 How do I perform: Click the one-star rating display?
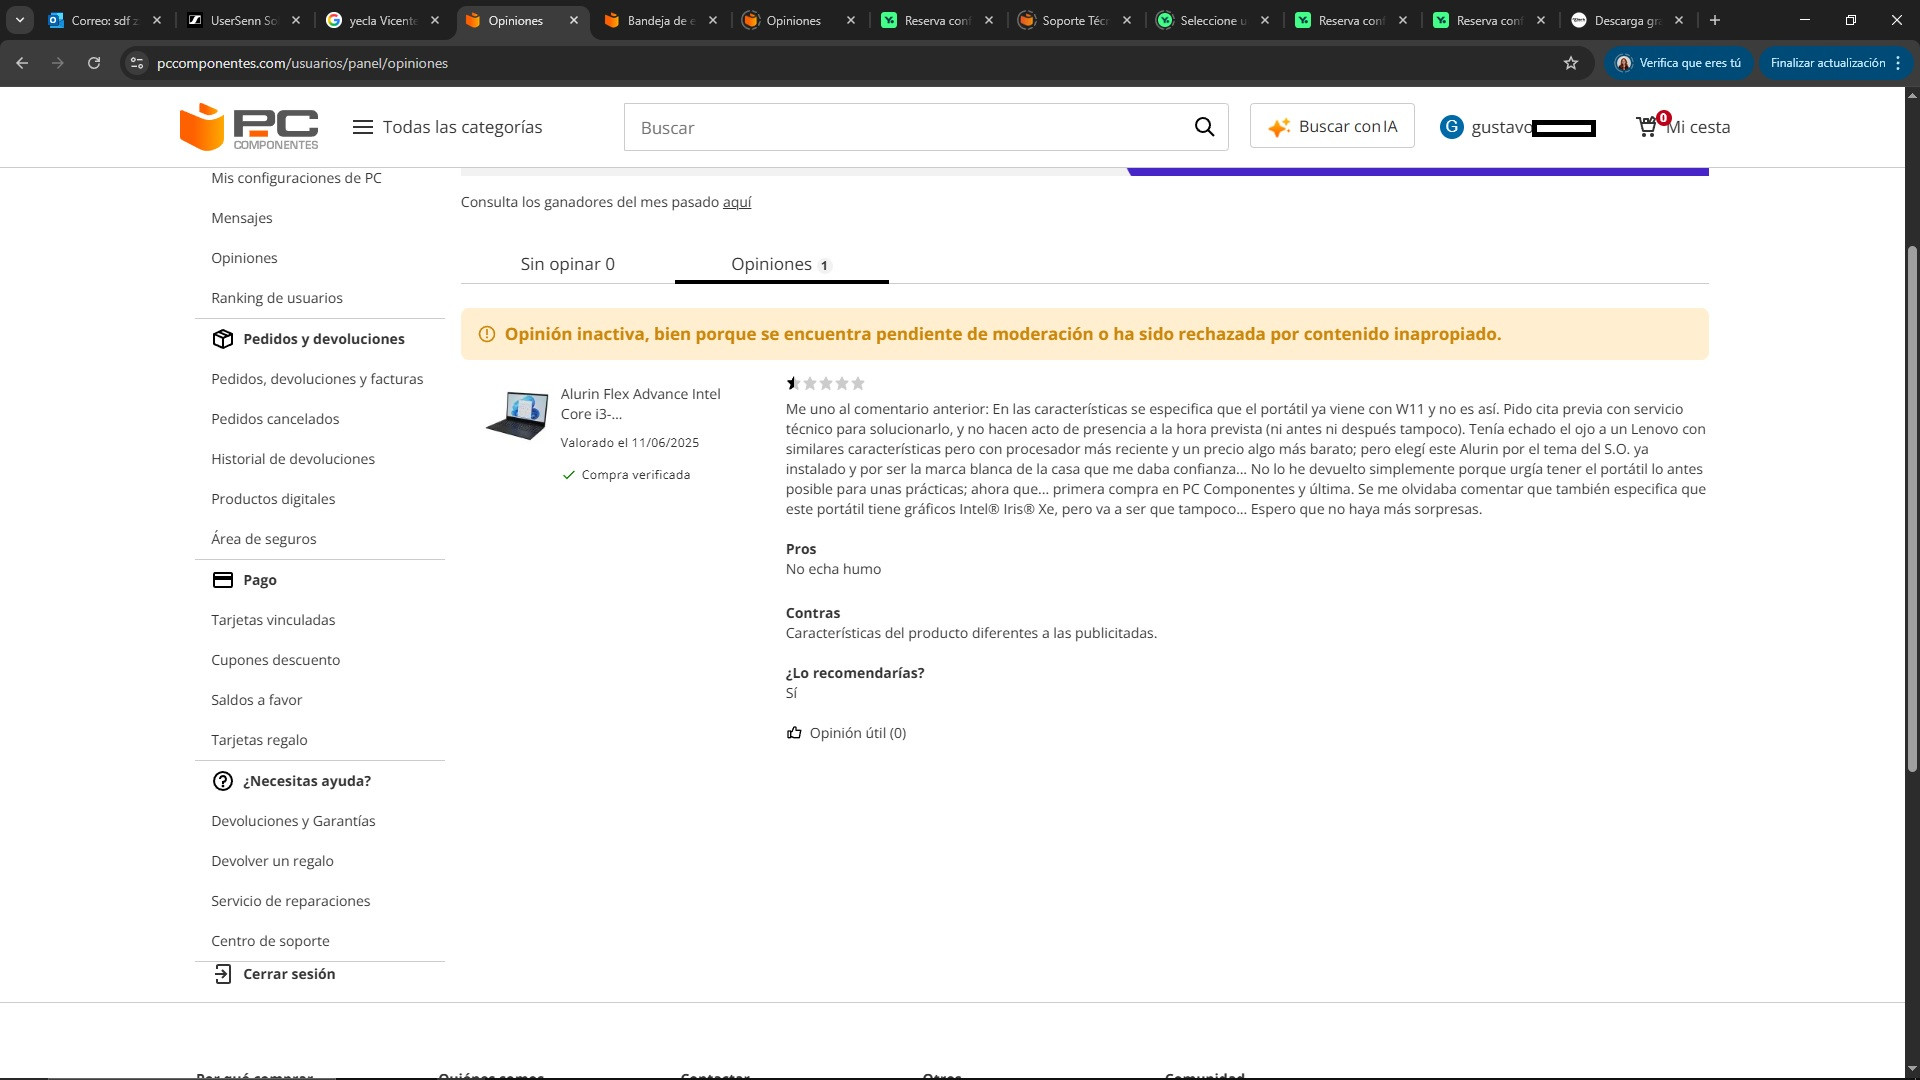click(825, 383)
